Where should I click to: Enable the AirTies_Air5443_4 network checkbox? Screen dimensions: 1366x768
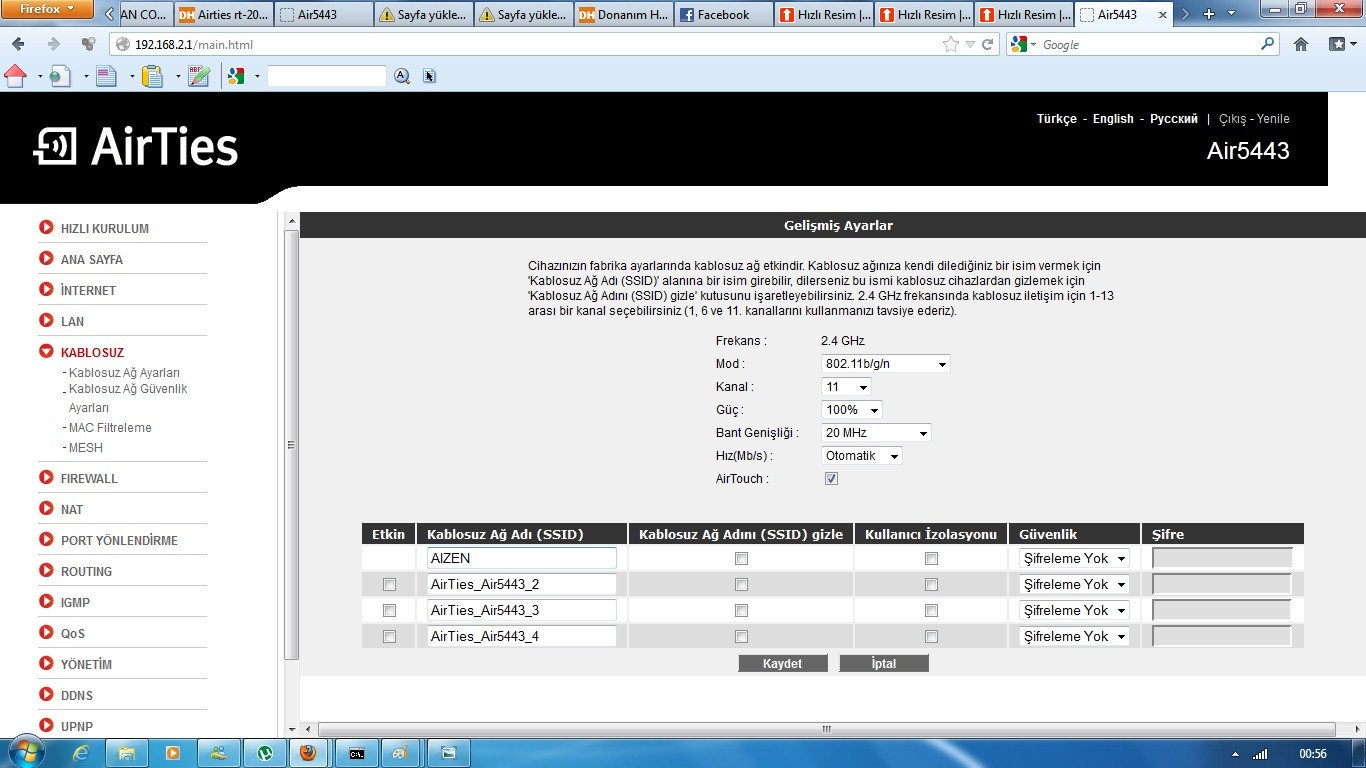pyautogui.click(x=389, y=636)
